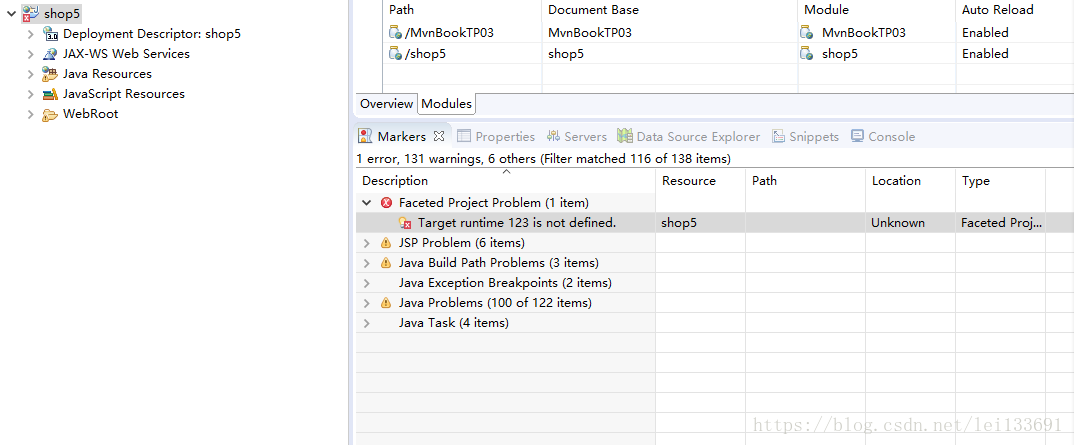This screenshot has width=1074, height=445.
Task: Click the /MvnBookTP03 path module icon
Action: pyautogui.click(x=395, y=32)
